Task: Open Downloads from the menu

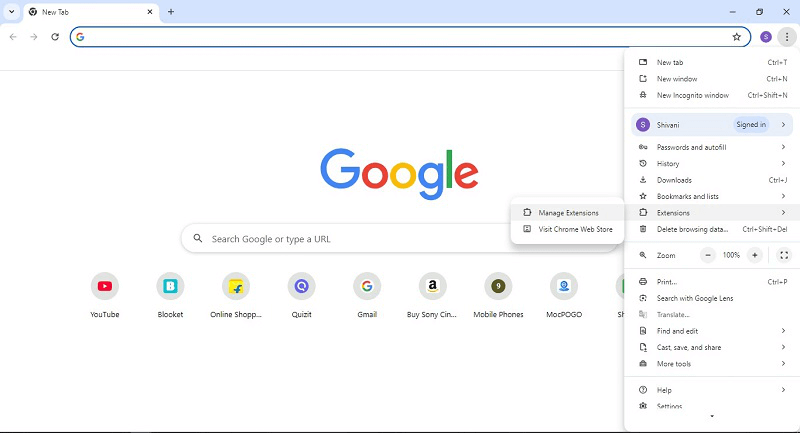Action: click(712, 180)
